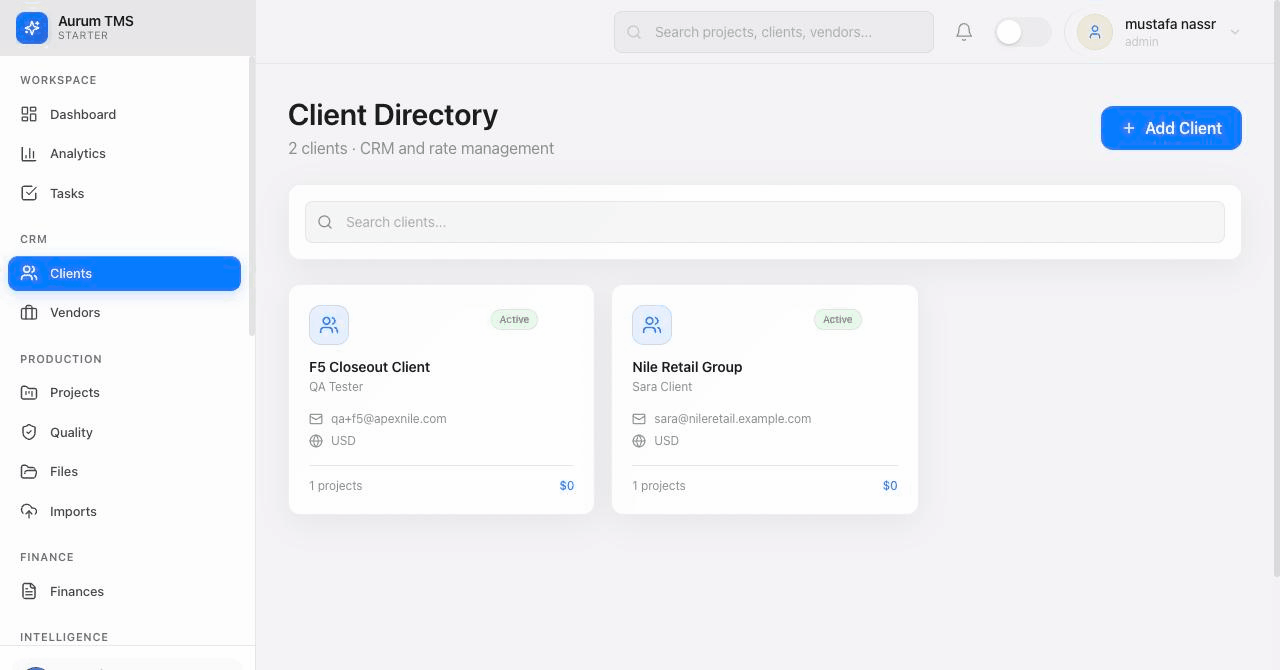Click the Tasks checkbox icon
1280x670 pixels.
(29, 193)
